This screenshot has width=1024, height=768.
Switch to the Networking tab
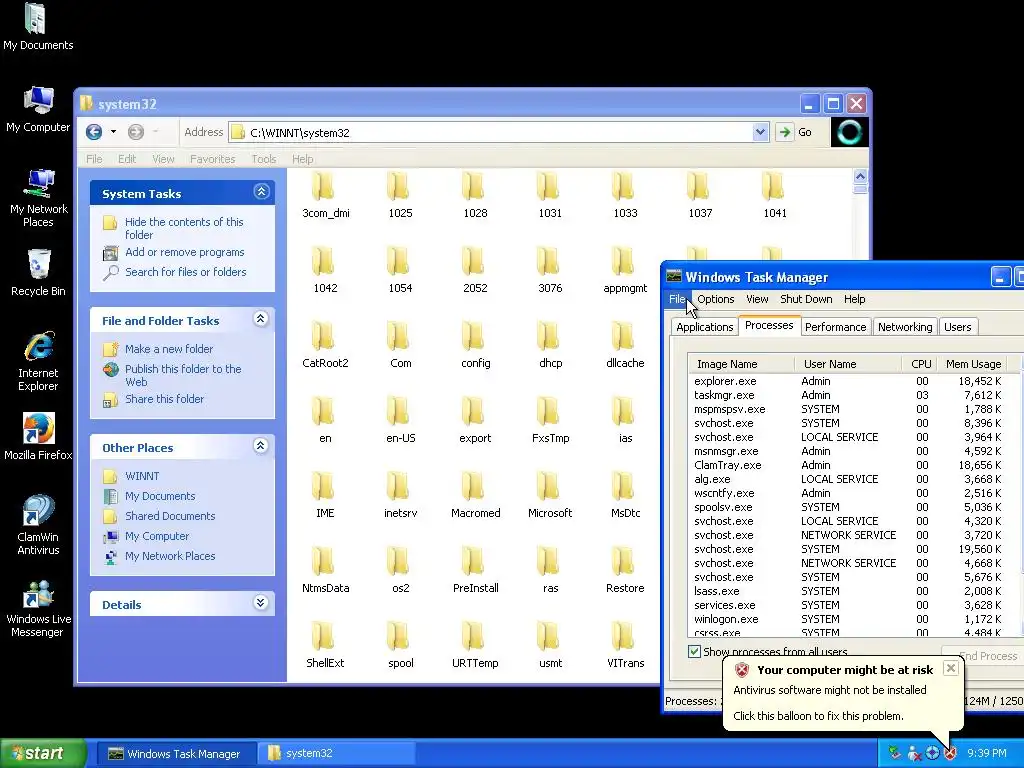click(x=905, y=327)
